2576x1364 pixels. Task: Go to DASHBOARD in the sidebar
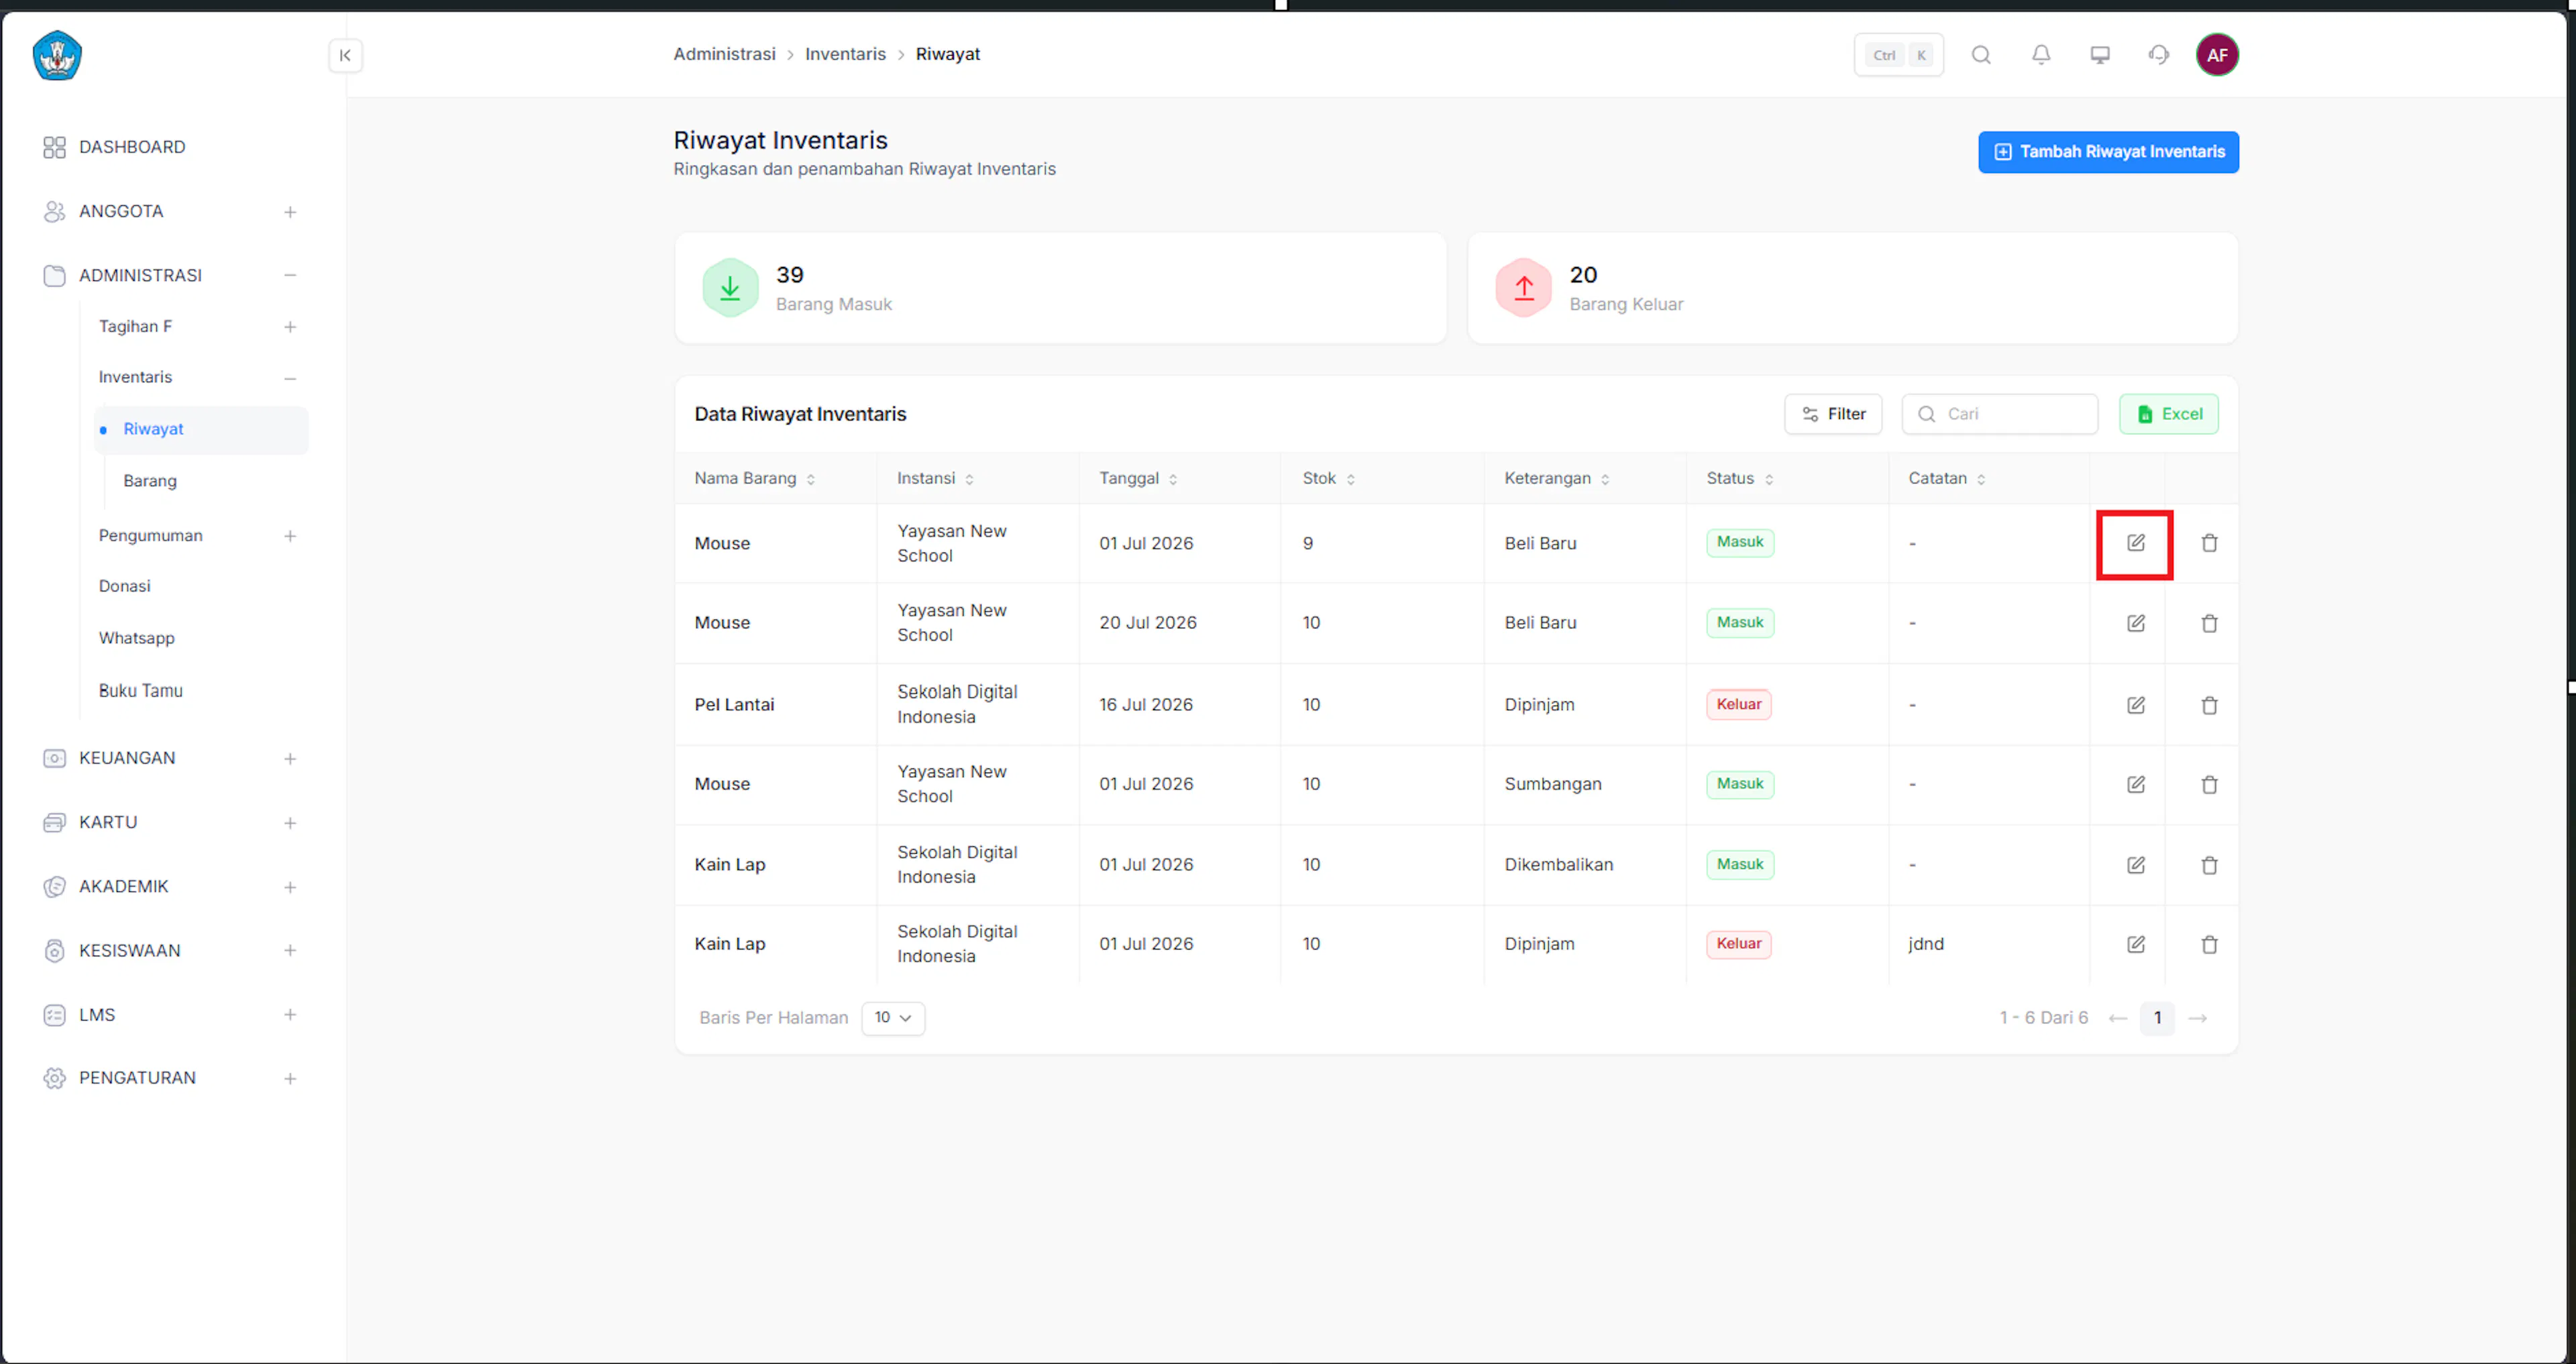point(132,147)
